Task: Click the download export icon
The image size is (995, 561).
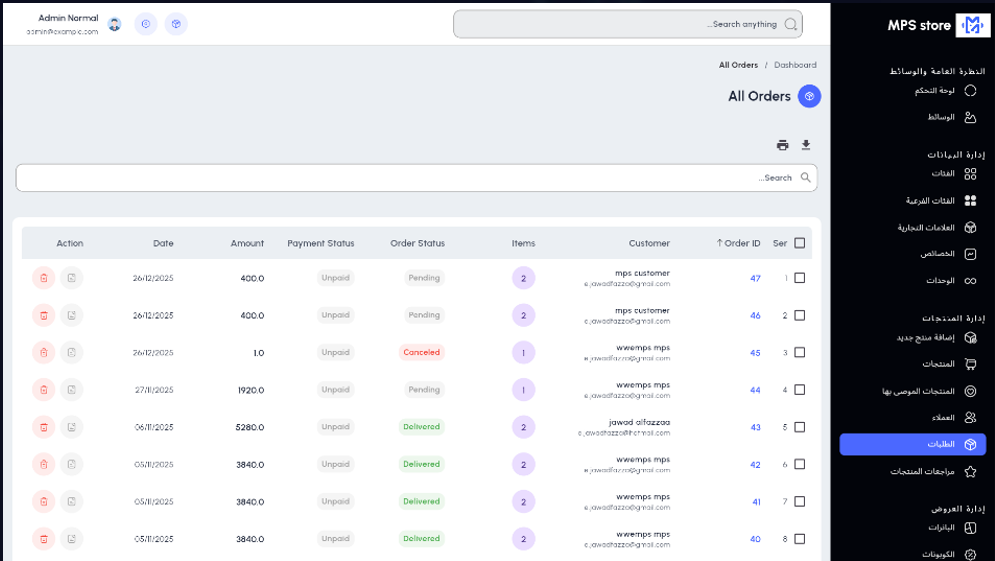Action: (x=806, y=145)
